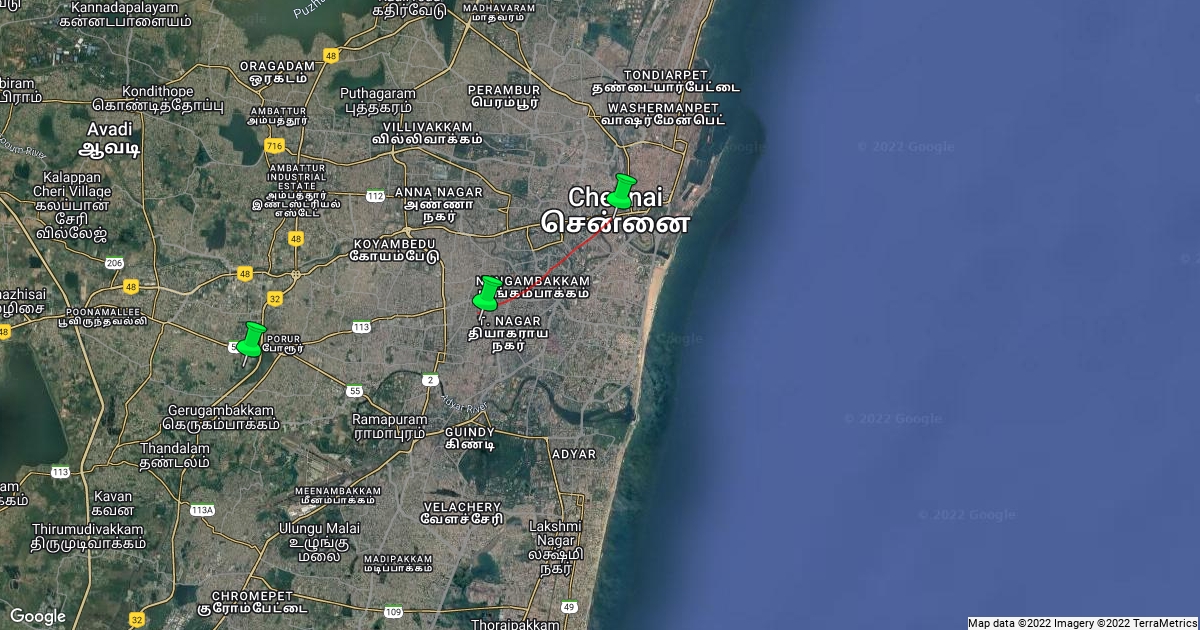Select the Adyar place label
This screenshot has width=1200, height=630.
[573, 453]
